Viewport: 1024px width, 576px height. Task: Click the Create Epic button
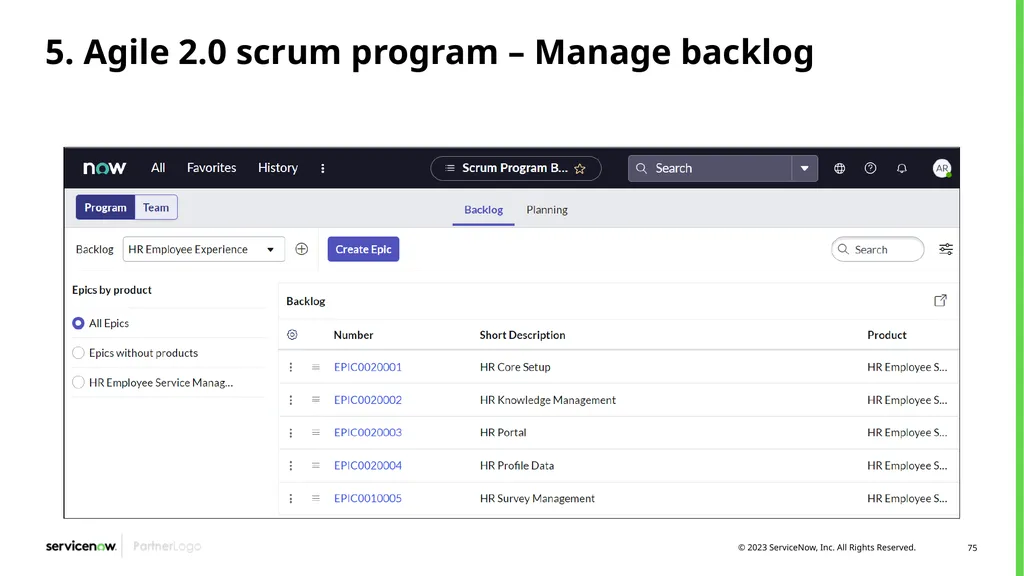point(363,249)
